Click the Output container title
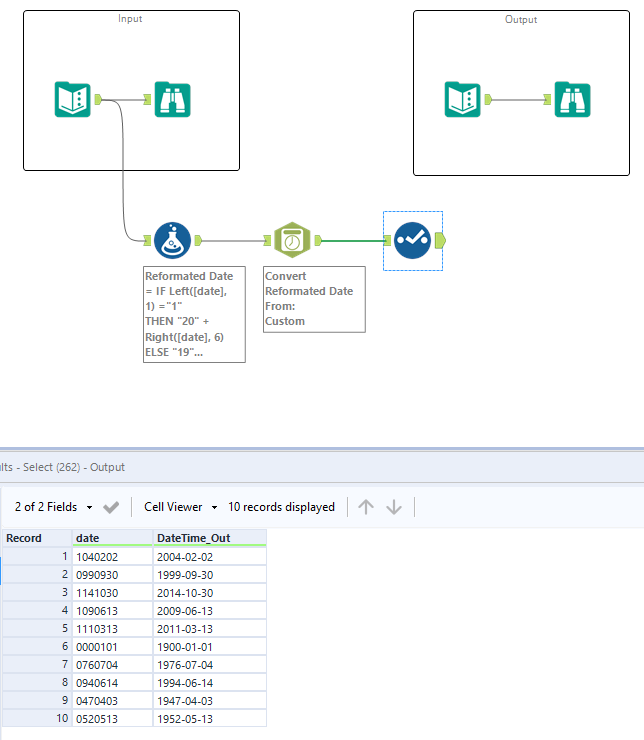Viewport: 644px width, 740px height. [x=521, y=19]
